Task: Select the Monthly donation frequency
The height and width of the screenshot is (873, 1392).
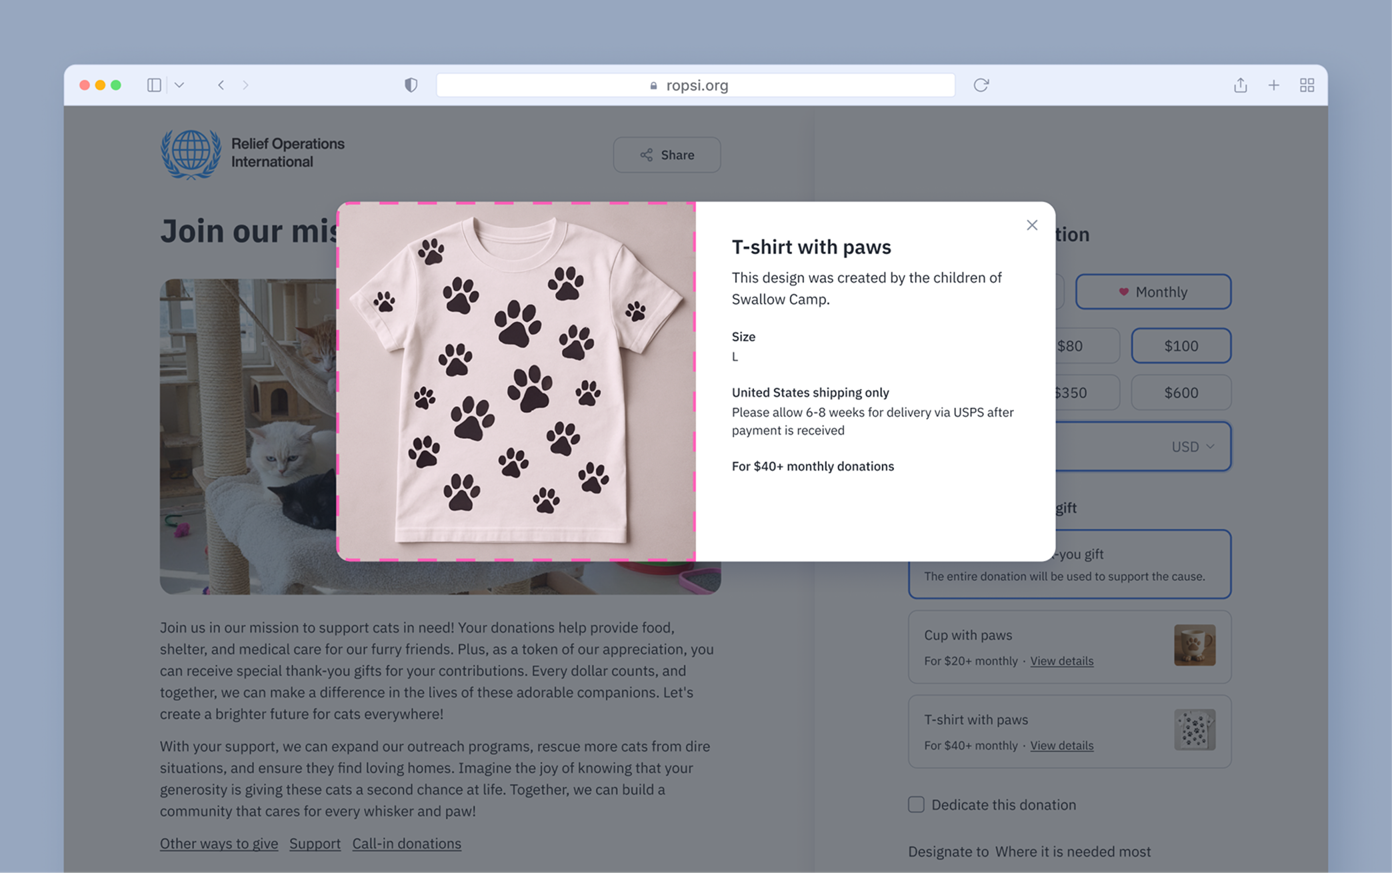Action: coord(1153,292)
